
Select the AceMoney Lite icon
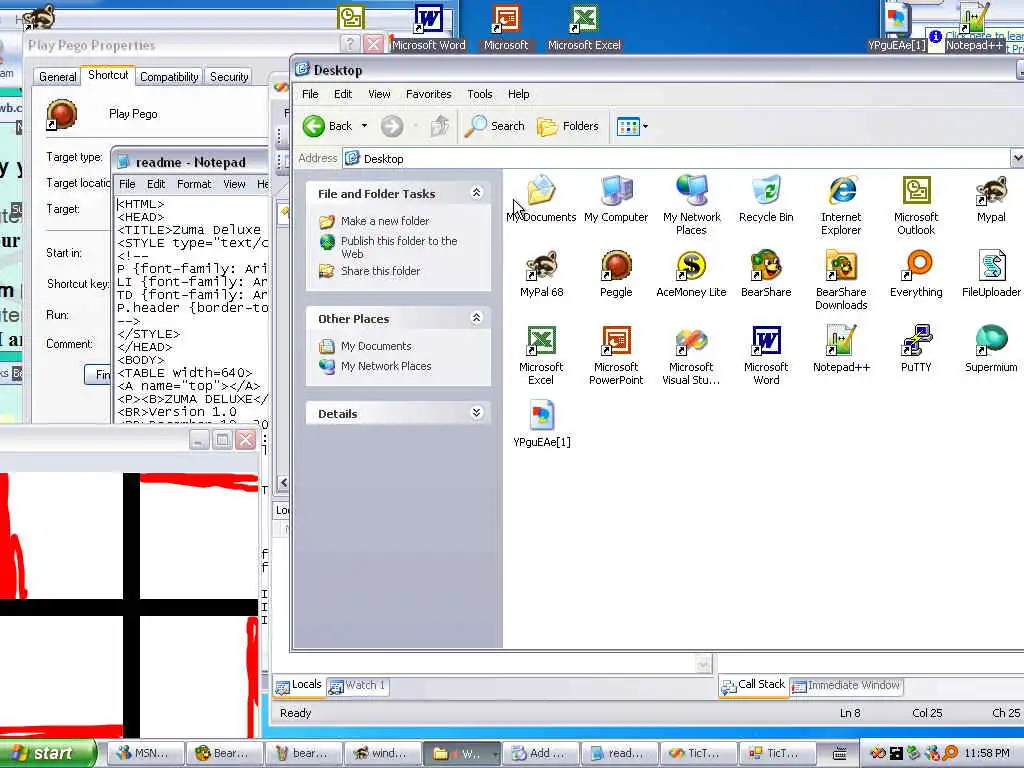click(691, 274)
